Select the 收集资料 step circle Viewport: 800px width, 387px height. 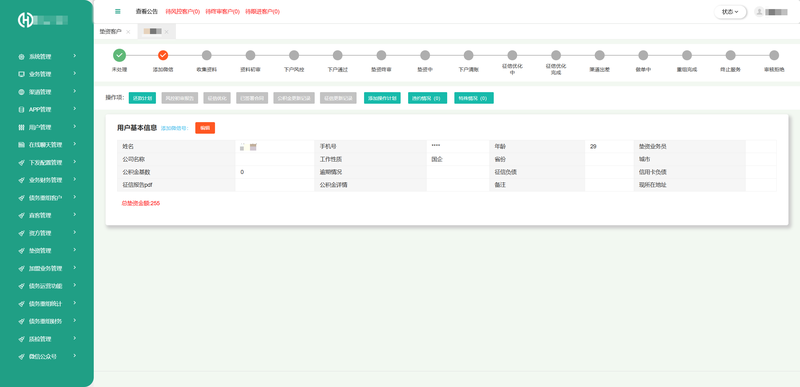click(207, 55)
